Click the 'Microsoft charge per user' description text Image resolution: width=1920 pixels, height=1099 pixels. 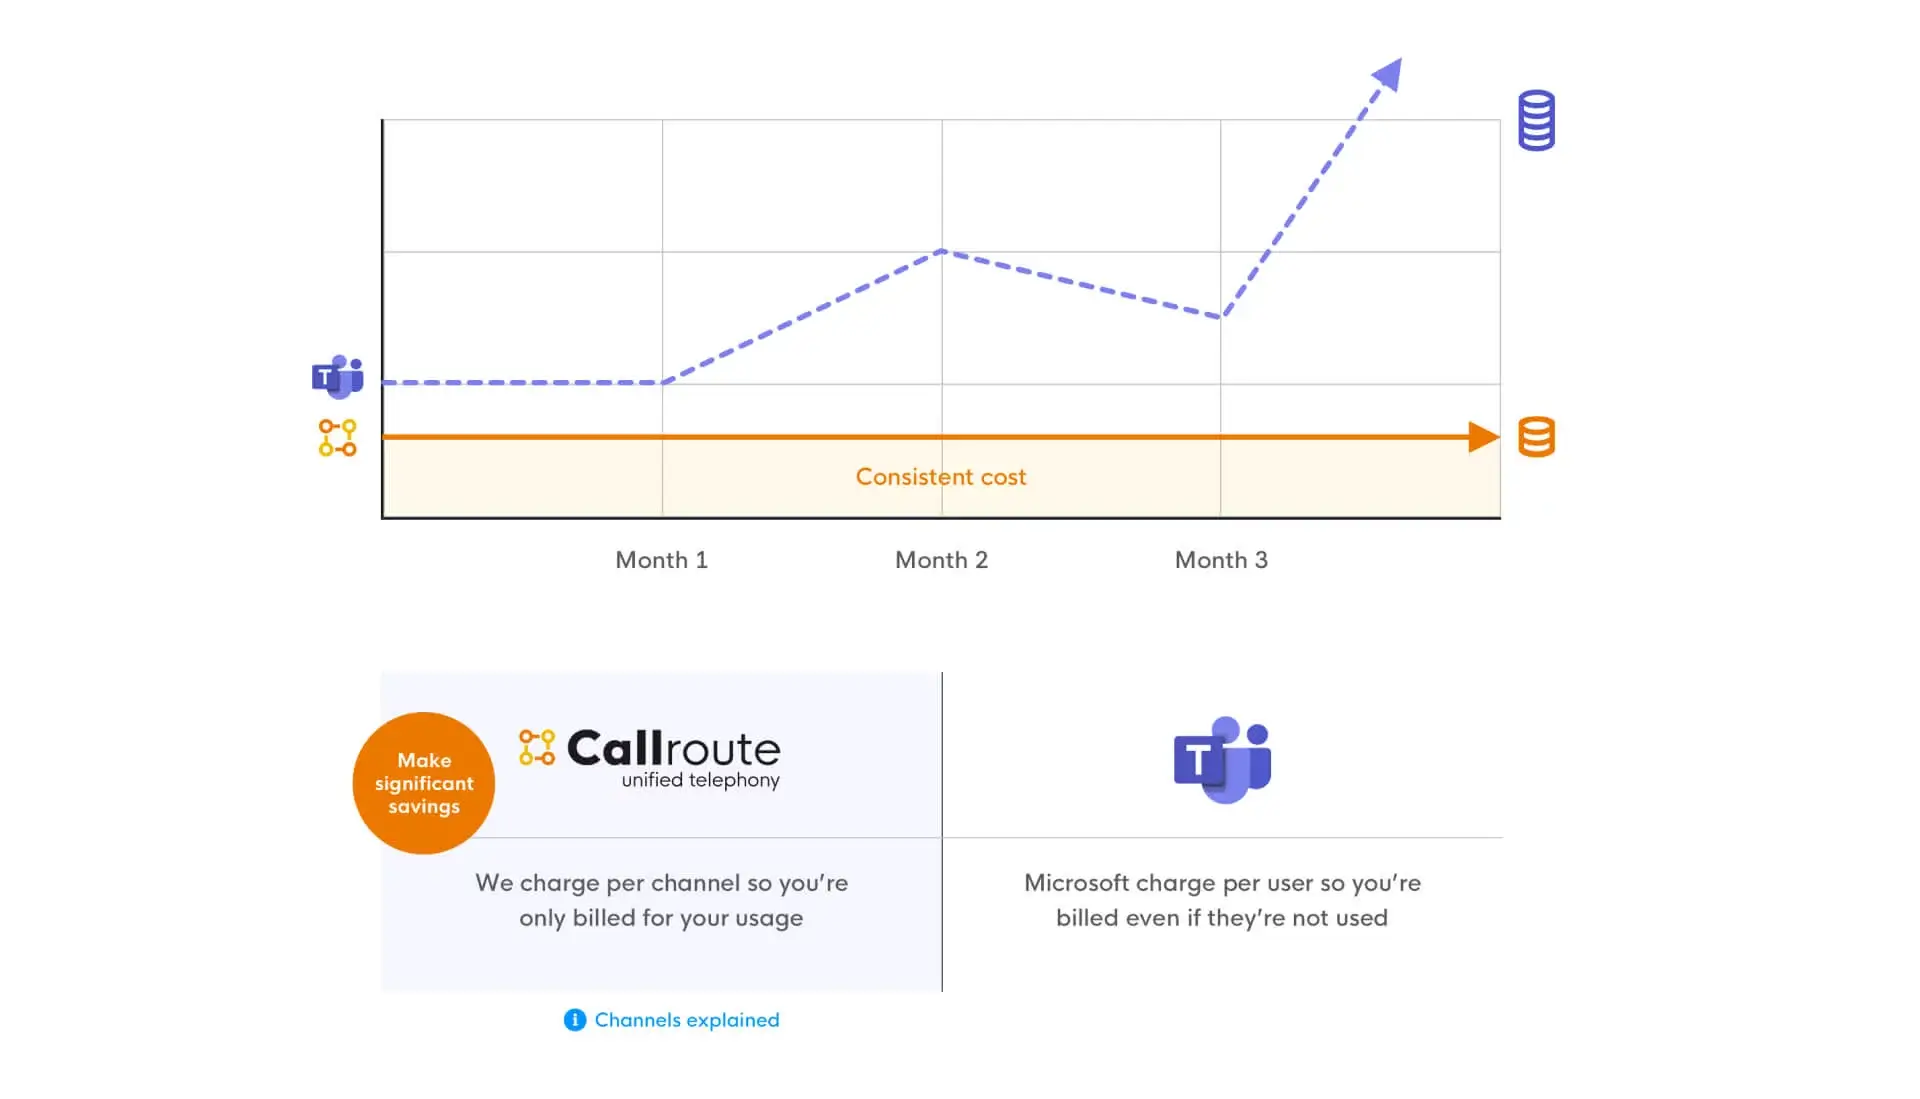[x=1222, y=900]
